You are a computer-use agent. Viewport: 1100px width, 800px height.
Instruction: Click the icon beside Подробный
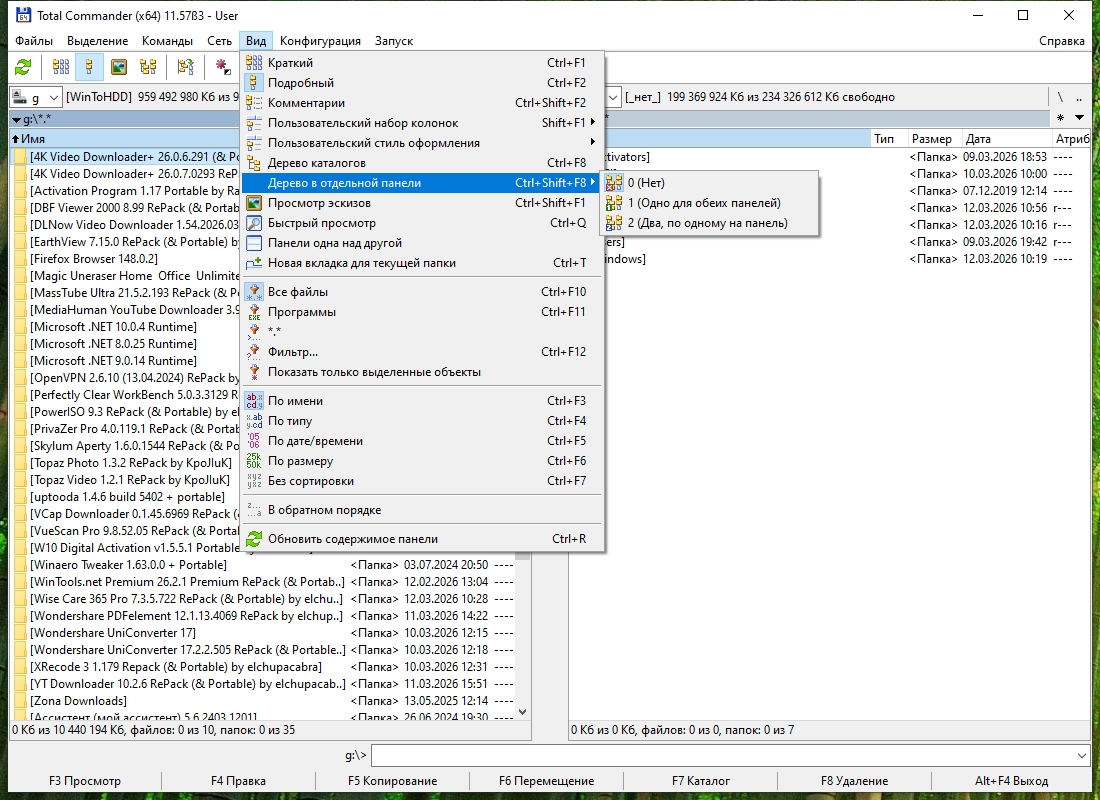coord(254,83)
